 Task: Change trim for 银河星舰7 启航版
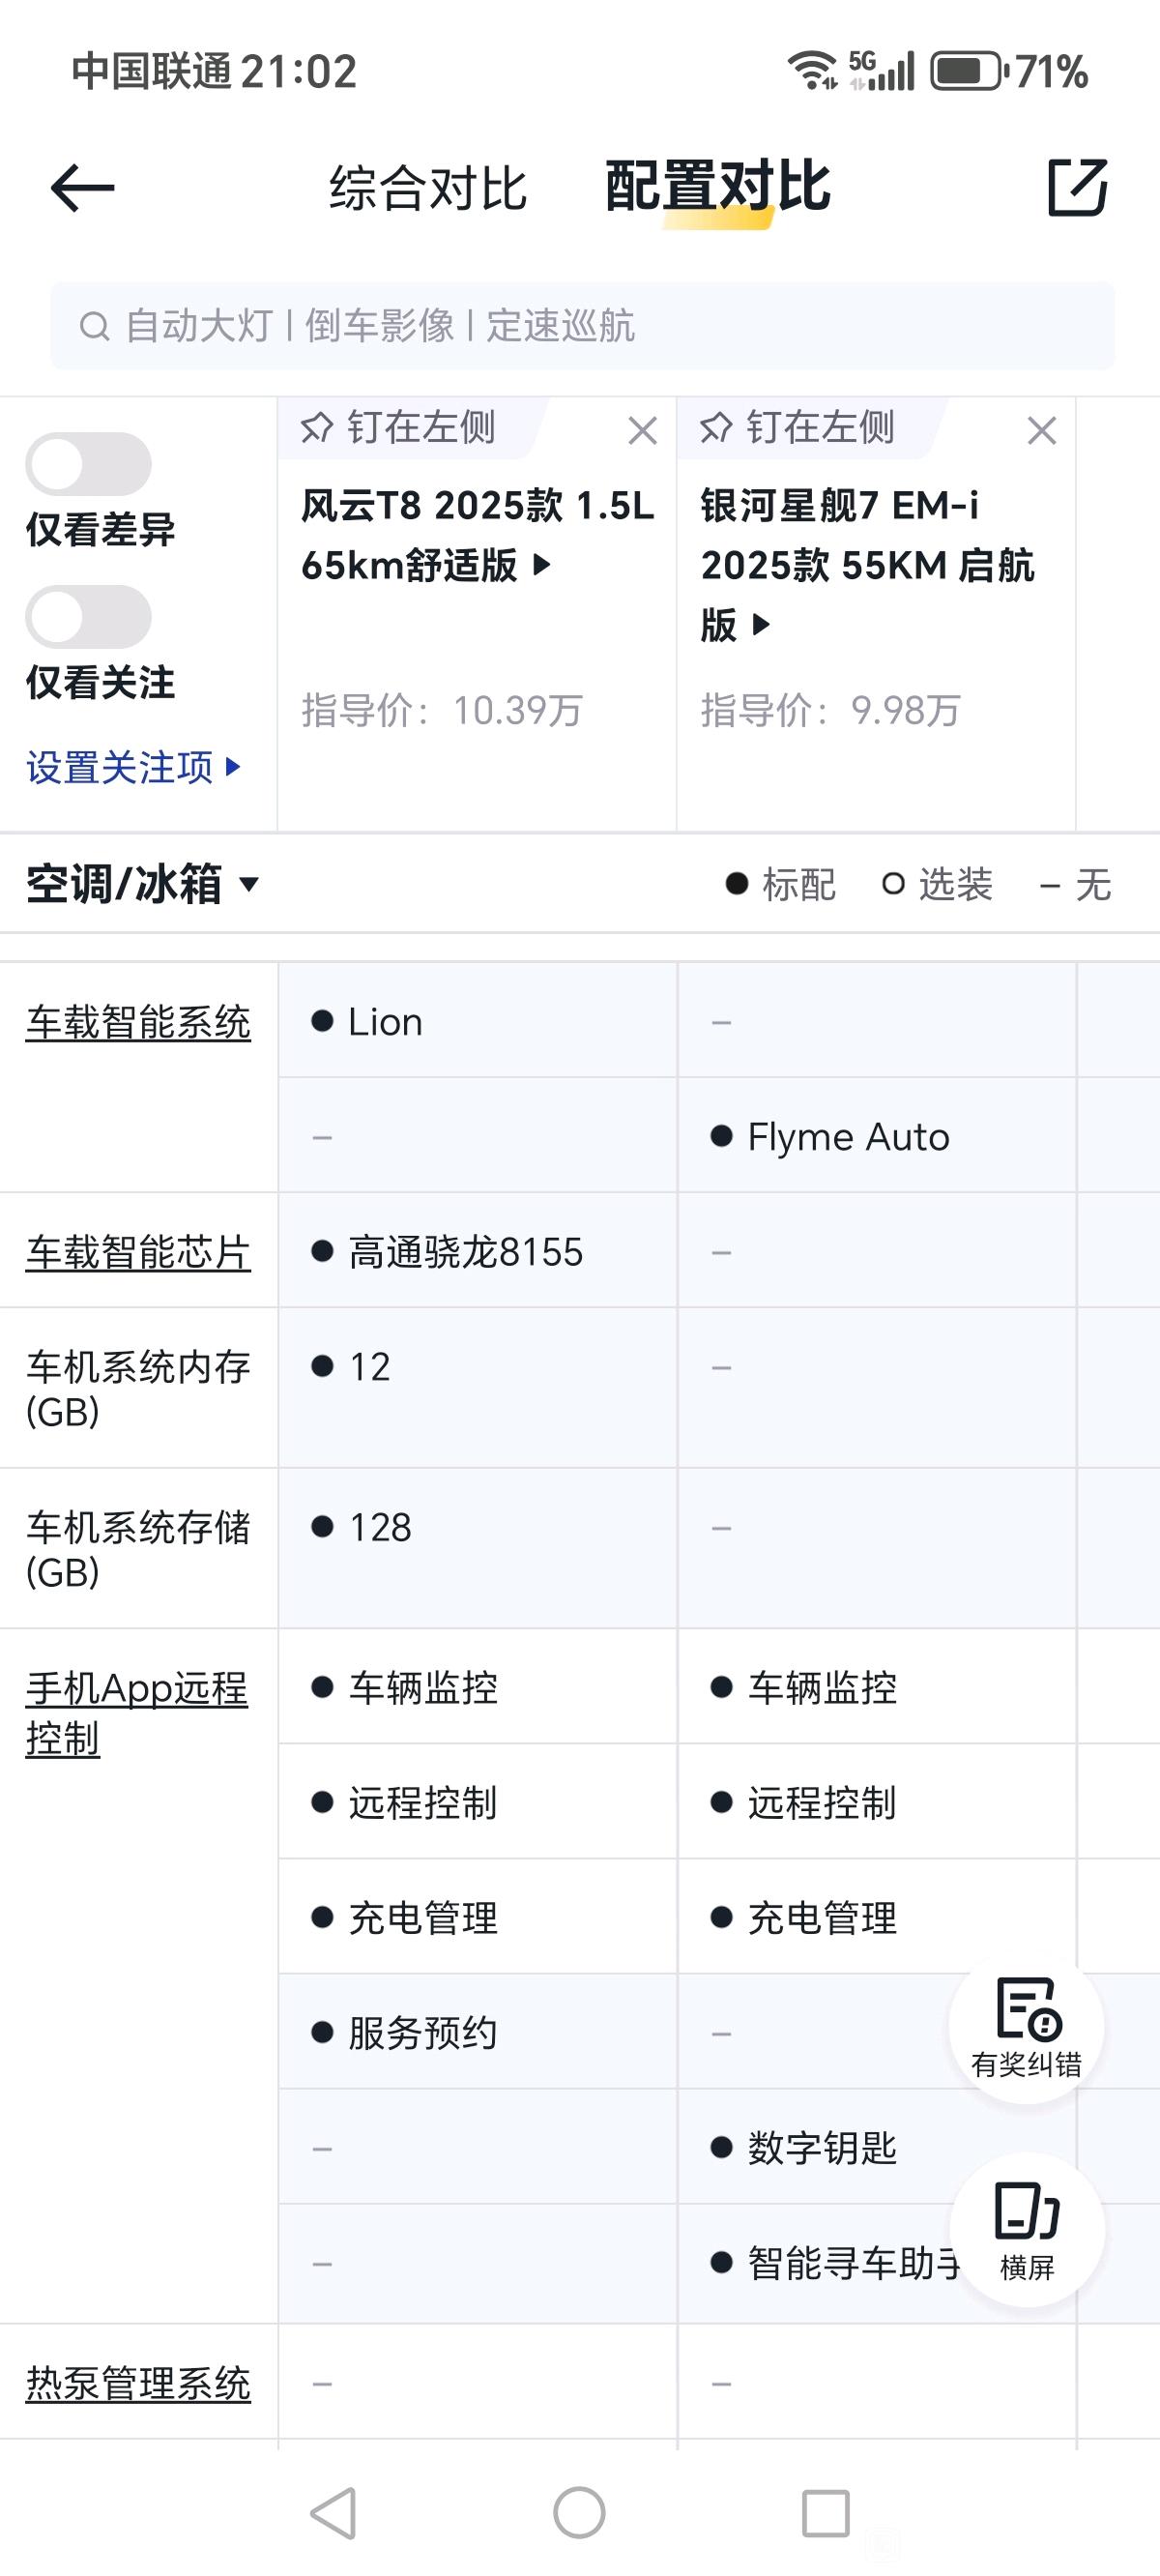click(x=867, y=565)
